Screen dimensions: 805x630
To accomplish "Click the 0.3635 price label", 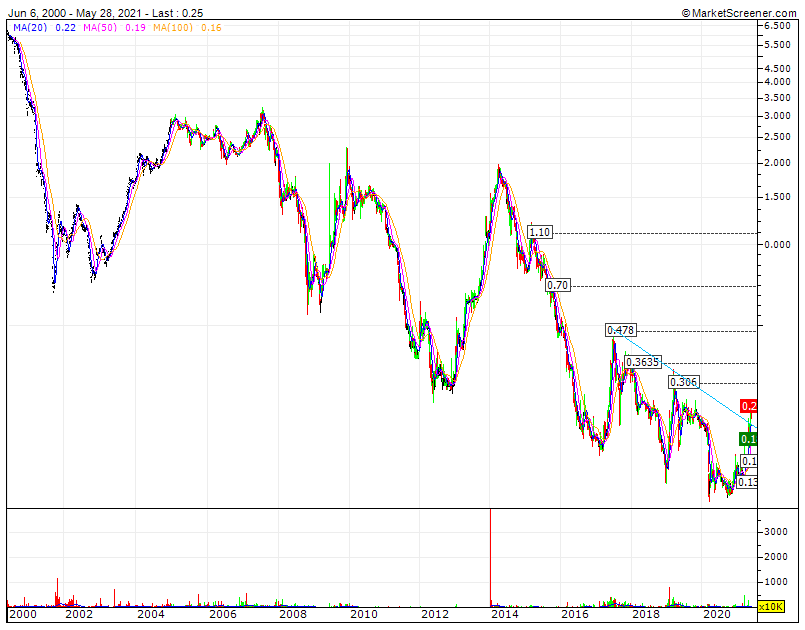I will tap(643, 362).
